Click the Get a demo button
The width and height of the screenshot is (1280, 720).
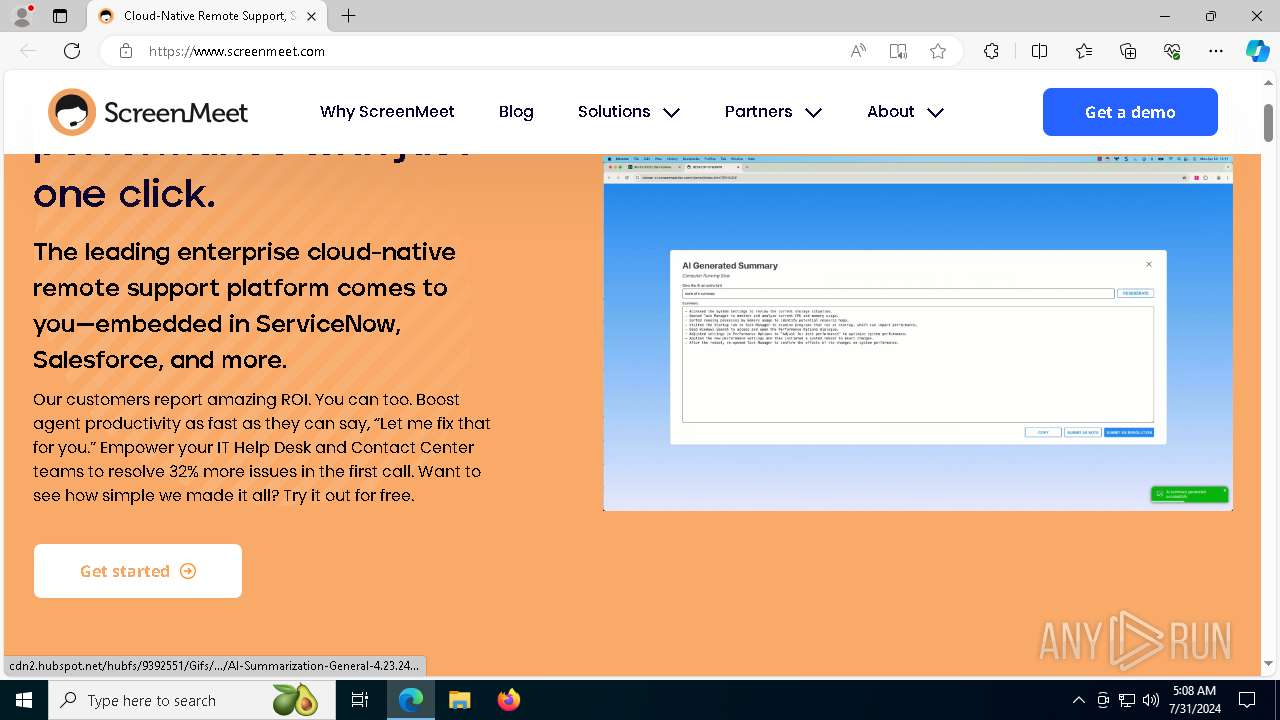1130,112
